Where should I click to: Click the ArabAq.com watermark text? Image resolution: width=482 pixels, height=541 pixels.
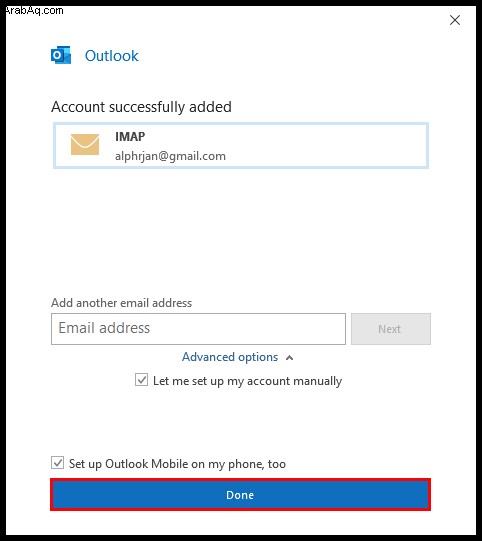(x=34, y=10)
